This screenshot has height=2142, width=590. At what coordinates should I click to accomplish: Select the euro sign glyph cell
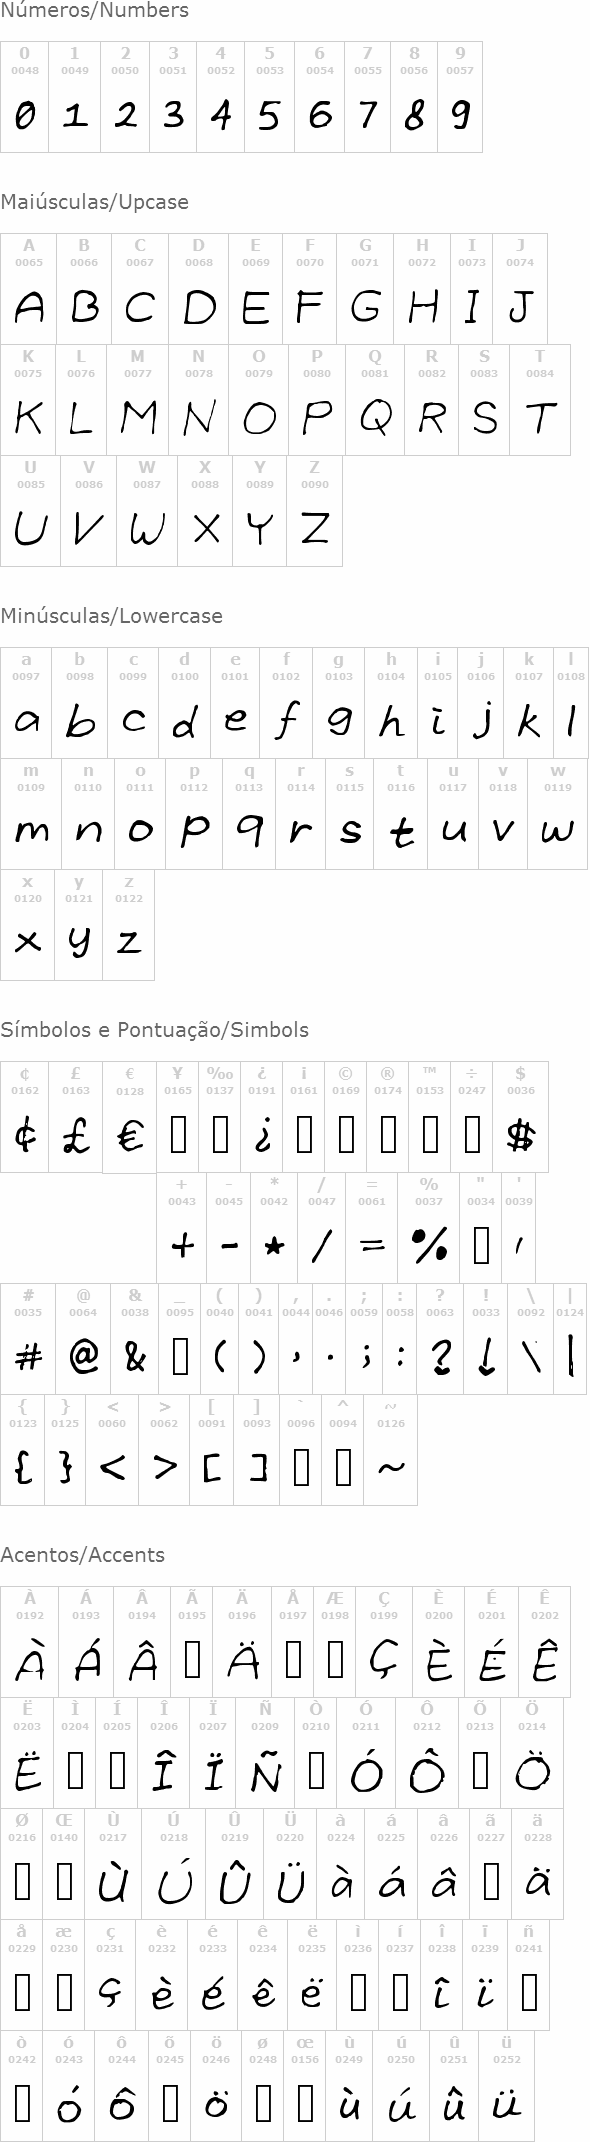click(129, 1117)
